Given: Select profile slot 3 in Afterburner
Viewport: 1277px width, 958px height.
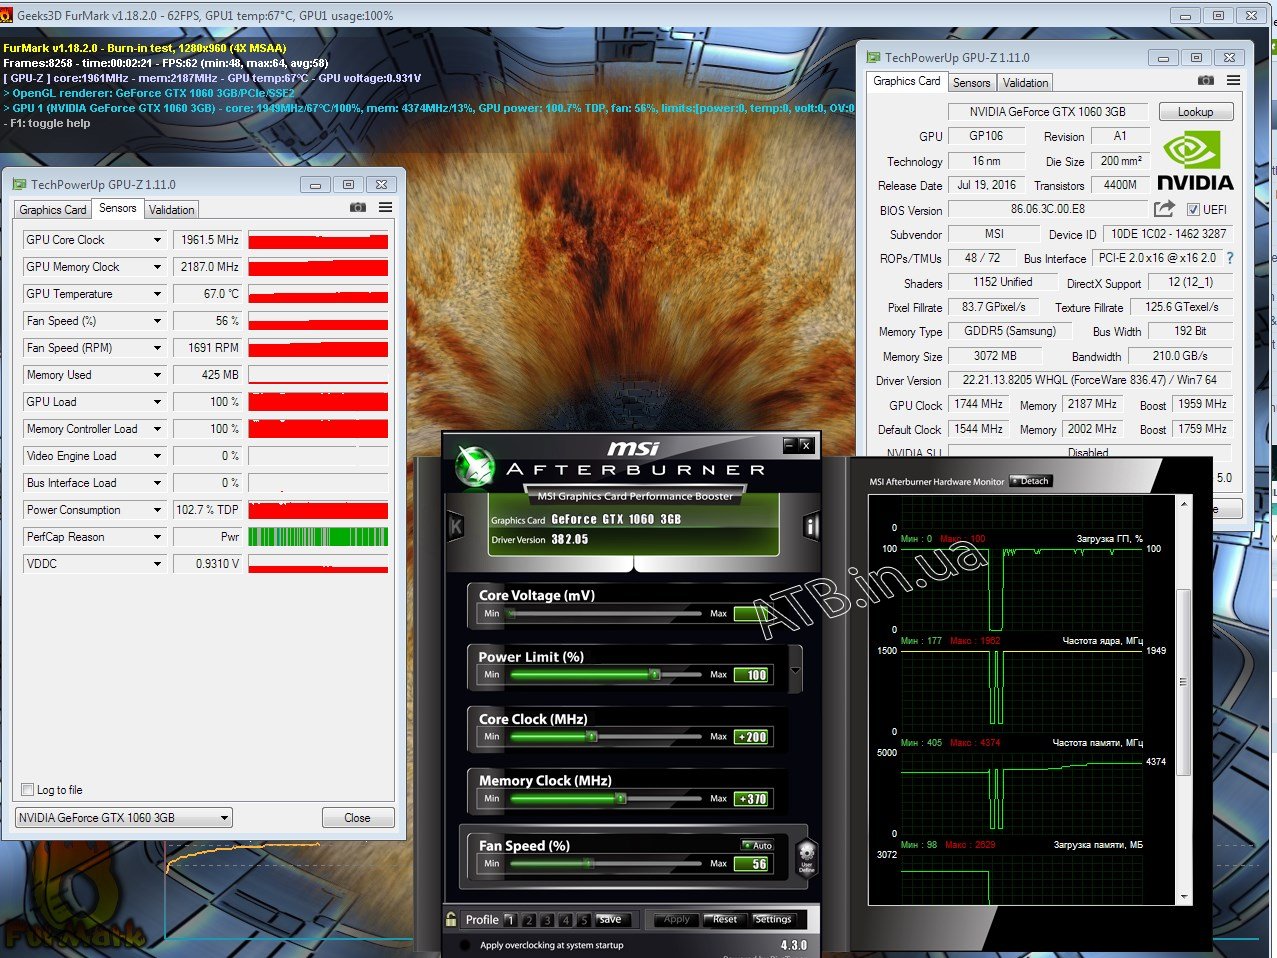Looking at the screenshot, I should (x=547, y=920).
